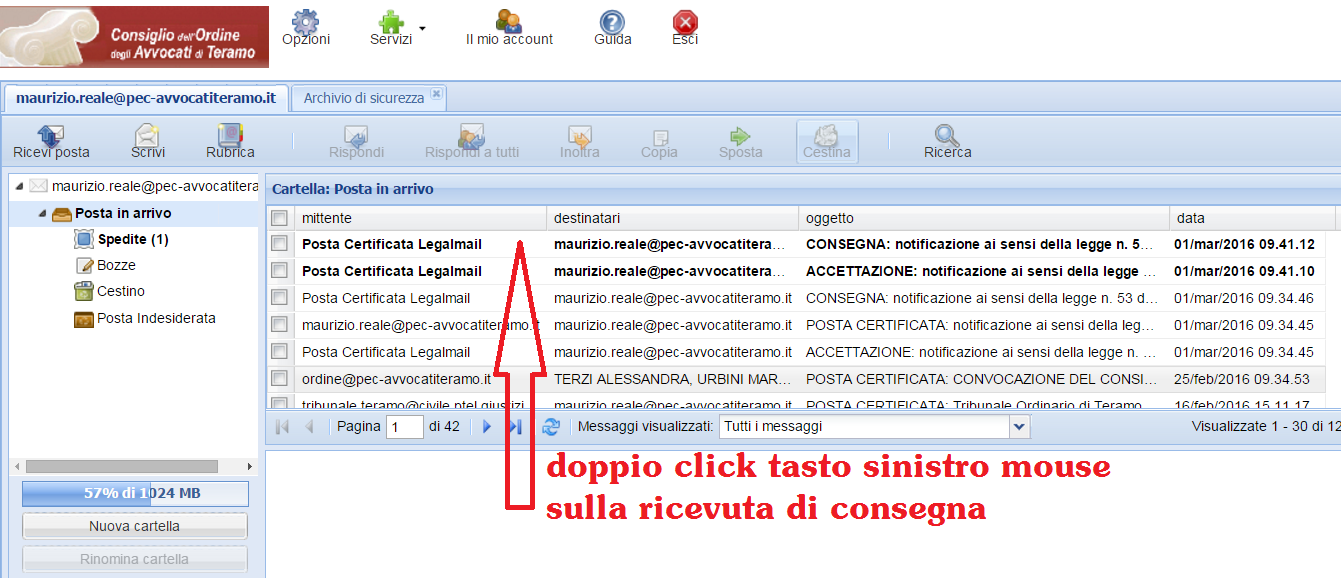Switch to the Archivio di sicurezza tab

pyautogui.click(x=364, y=98)
